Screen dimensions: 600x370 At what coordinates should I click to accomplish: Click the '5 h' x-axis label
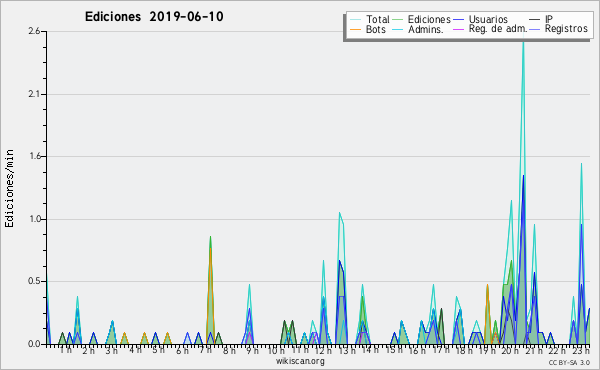tap(158, 350)
